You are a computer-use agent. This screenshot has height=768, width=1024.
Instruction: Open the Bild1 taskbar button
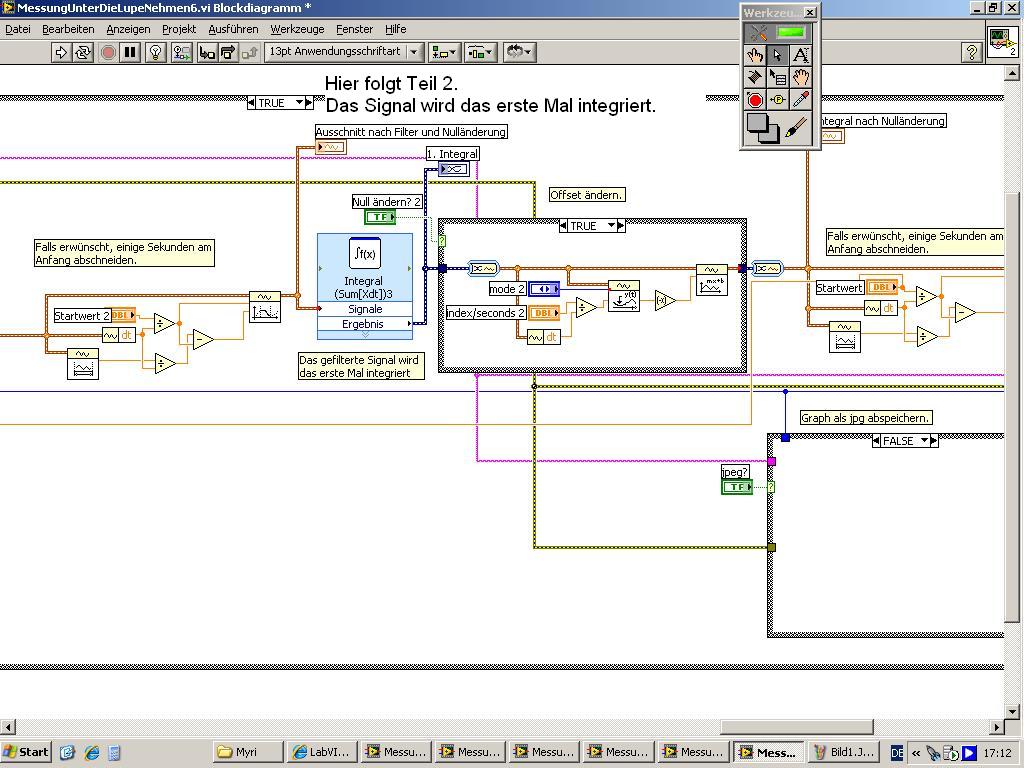843,752
